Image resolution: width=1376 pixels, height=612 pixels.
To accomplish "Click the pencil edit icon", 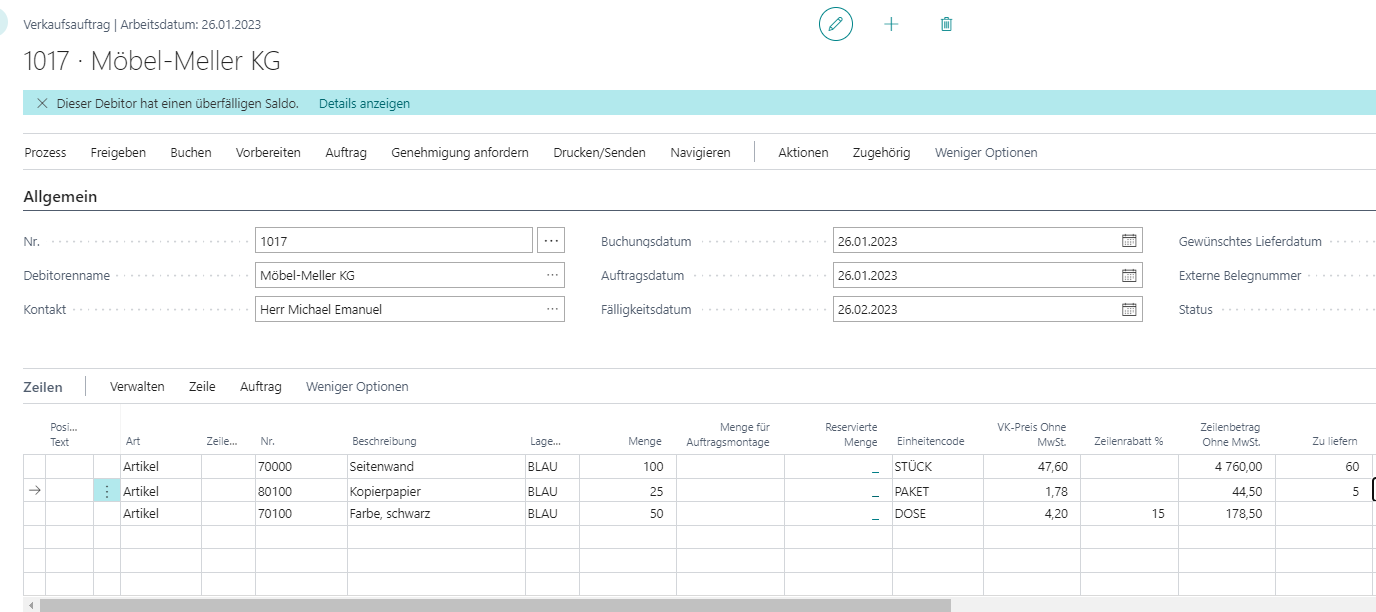I will tap(835, 24).
